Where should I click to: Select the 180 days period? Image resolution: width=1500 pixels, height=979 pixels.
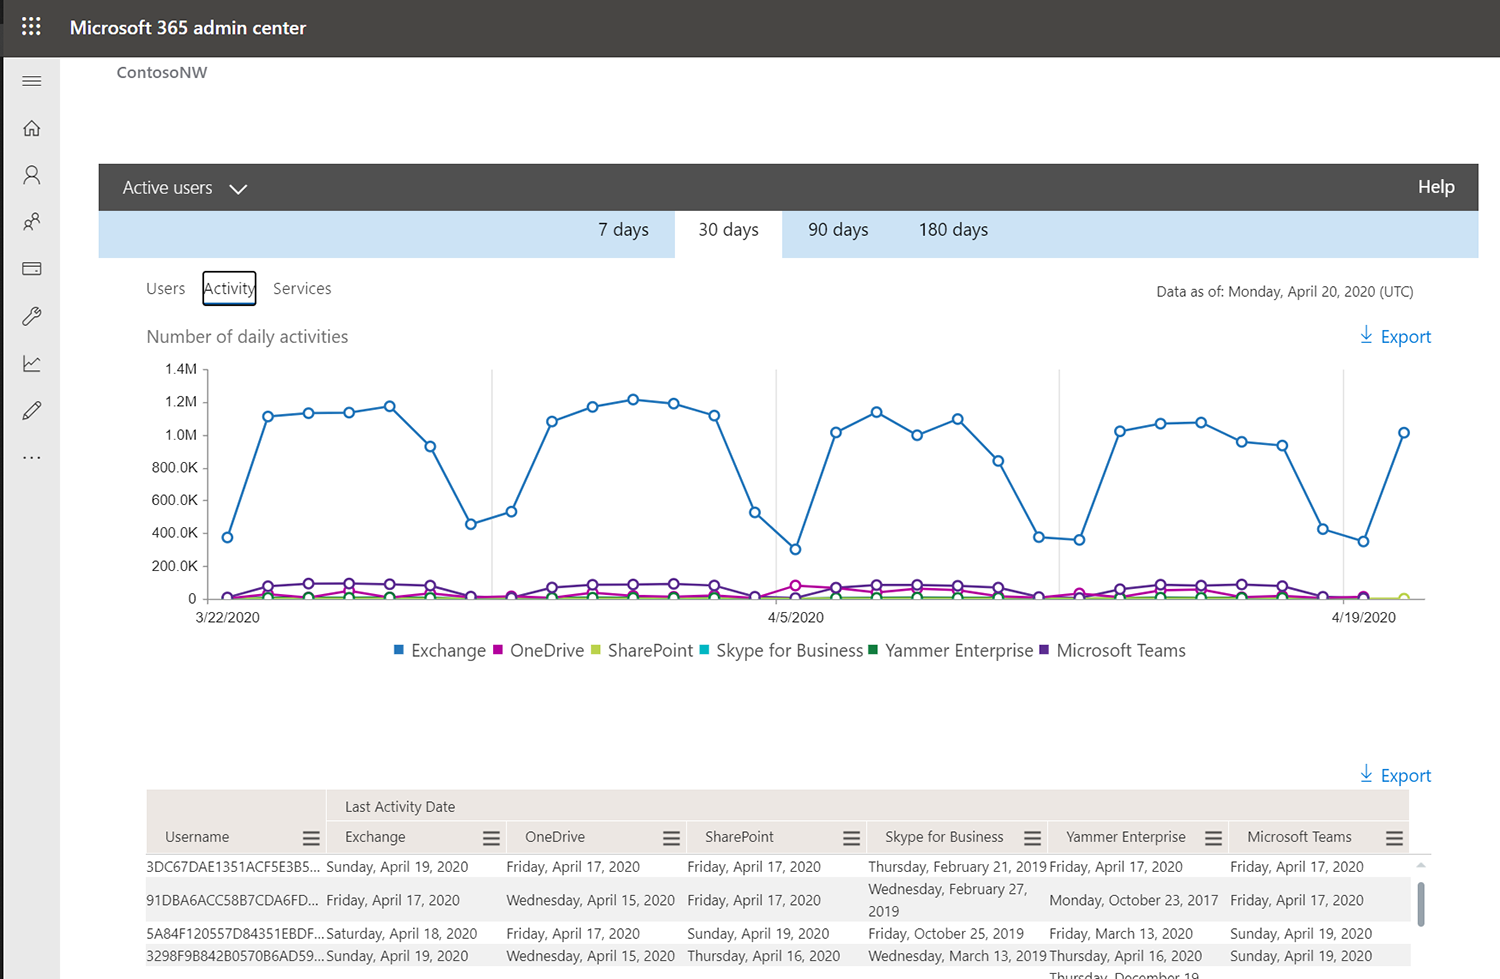(953, 230)
